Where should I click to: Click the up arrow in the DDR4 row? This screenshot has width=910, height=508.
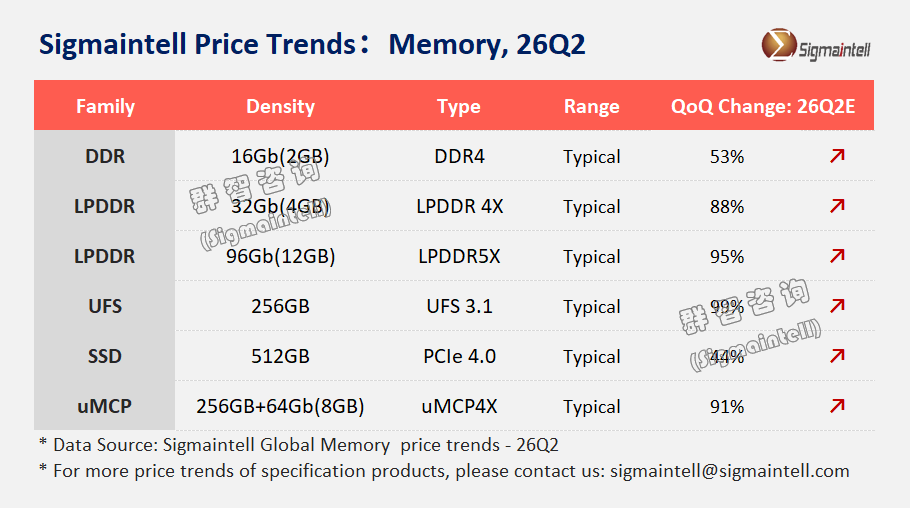(838, 156)
